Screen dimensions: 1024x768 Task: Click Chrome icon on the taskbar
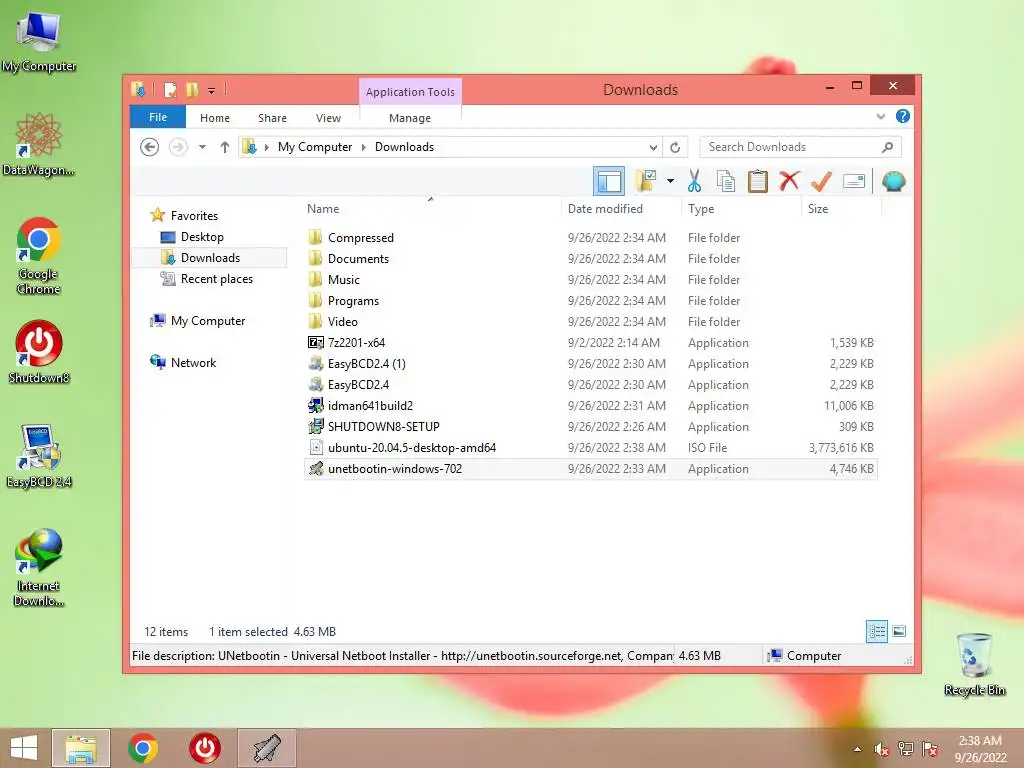pos(142,748)
